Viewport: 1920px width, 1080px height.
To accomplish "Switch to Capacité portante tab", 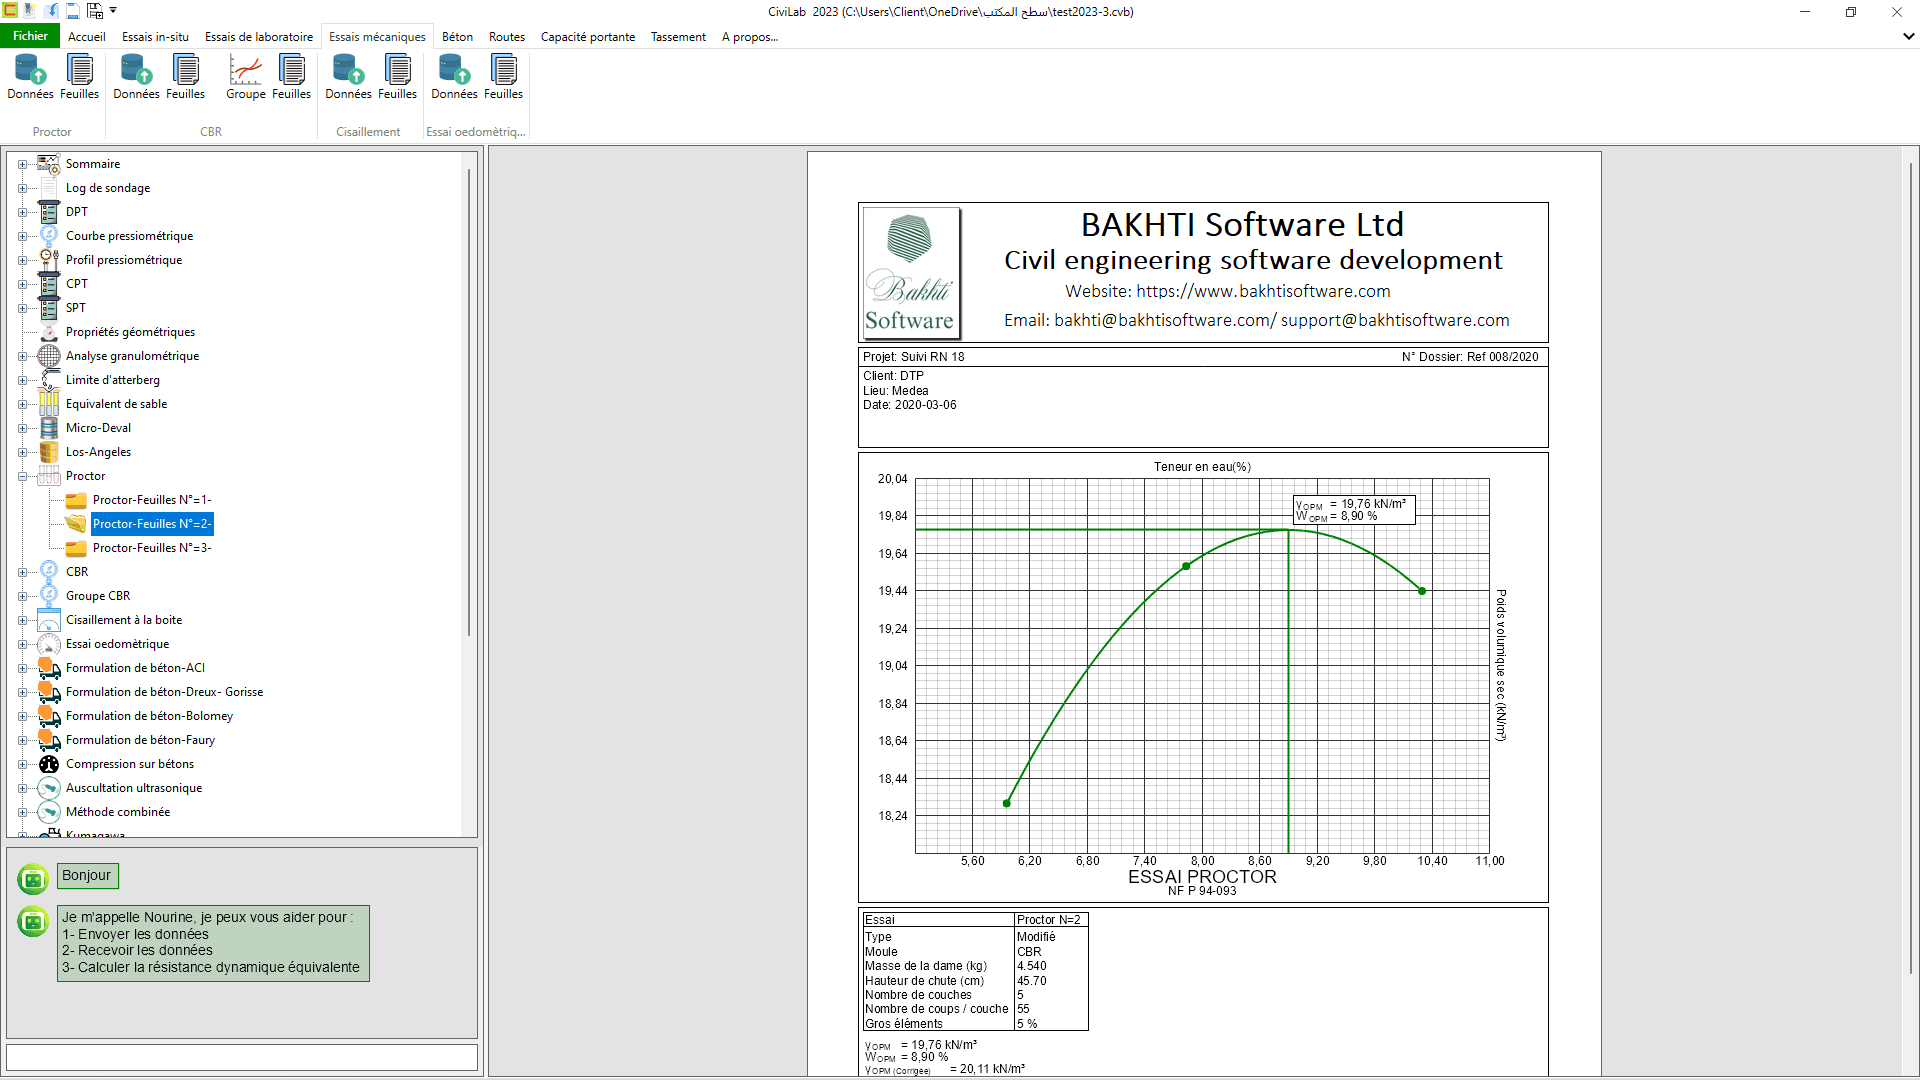I will click(x=588, y=36).
